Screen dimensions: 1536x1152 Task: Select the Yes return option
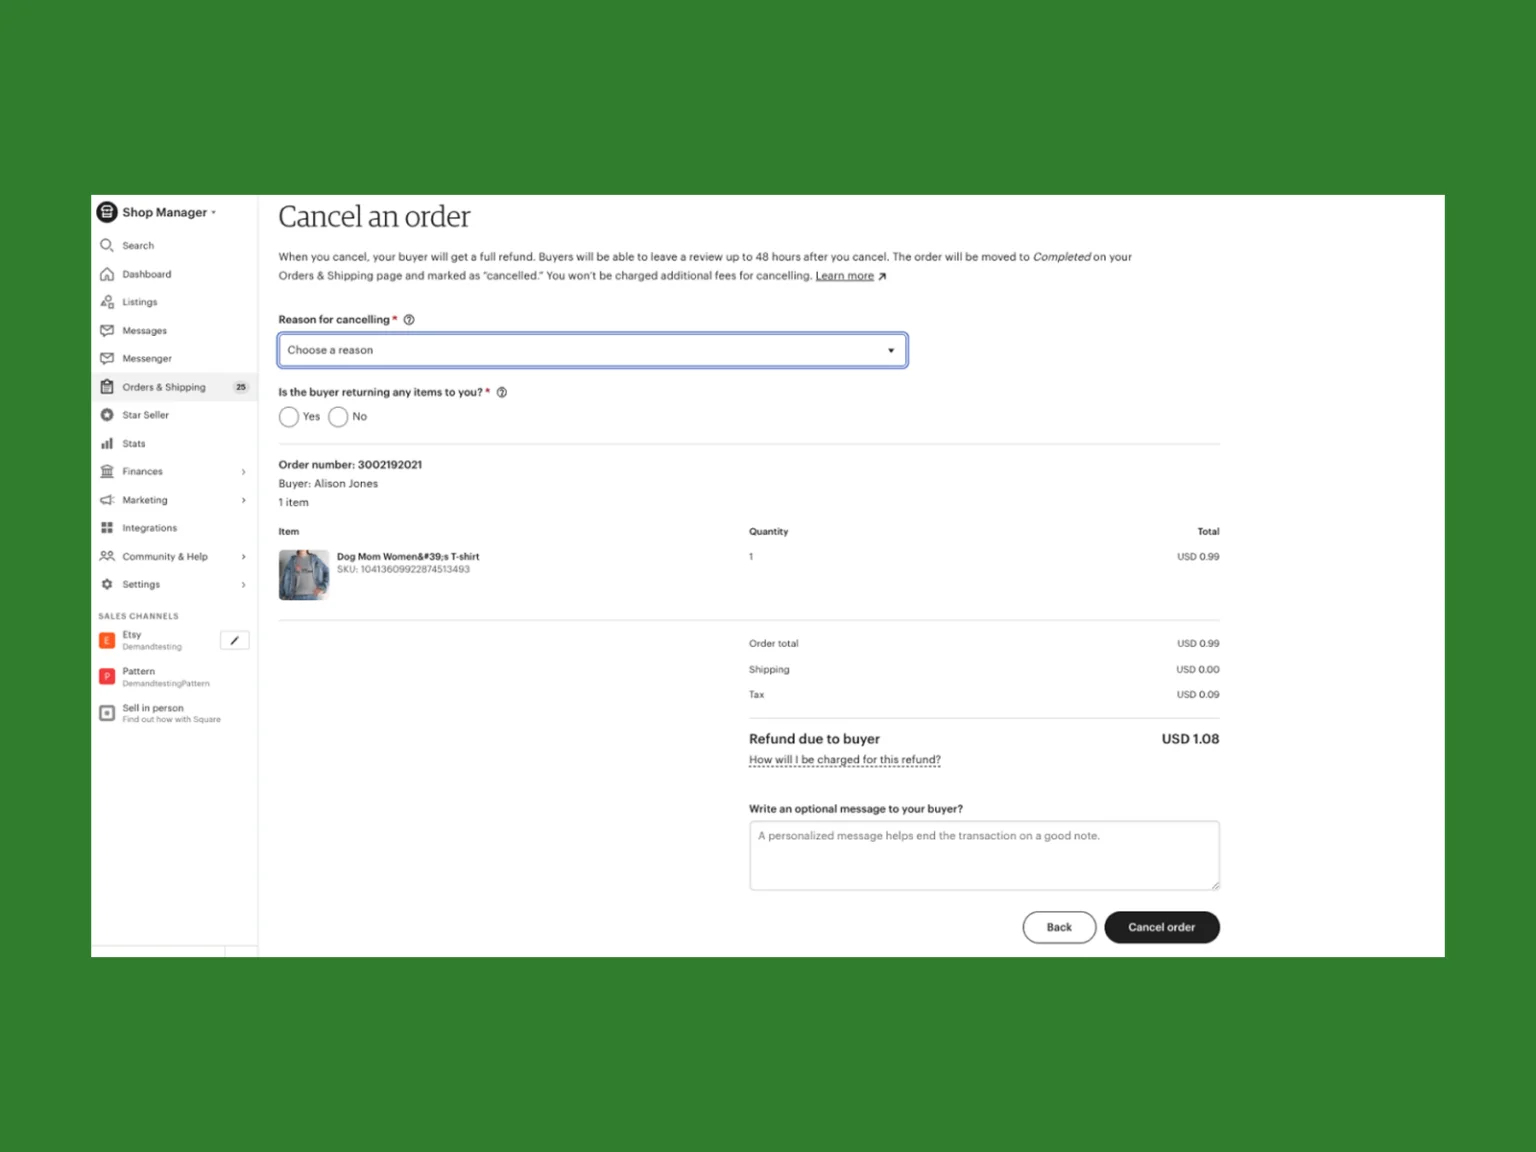289,417
